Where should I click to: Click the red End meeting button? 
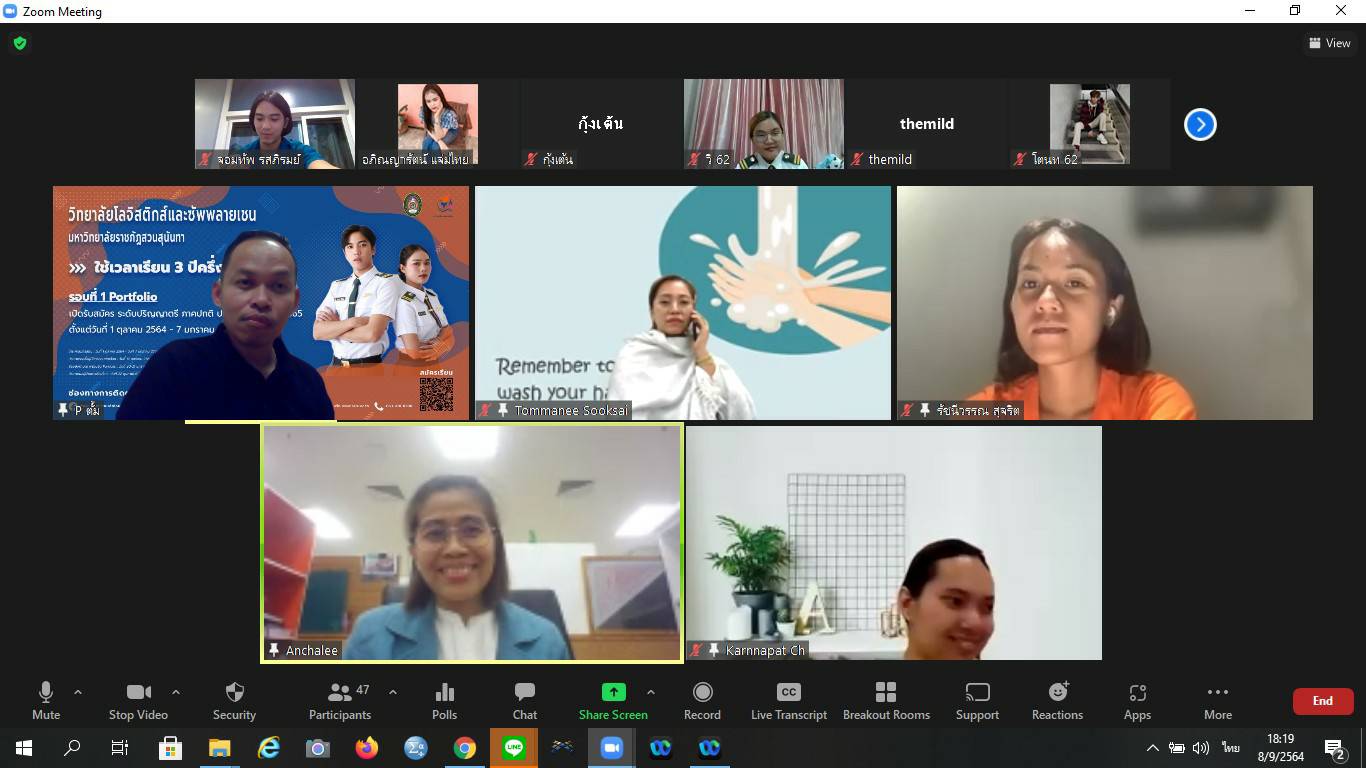click(1322, 701)
